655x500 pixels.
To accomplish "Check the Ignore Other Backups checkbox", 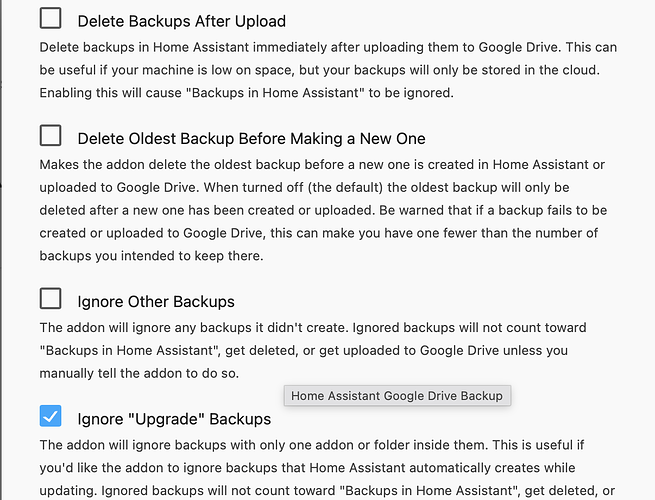I will (x=50, y=299).
